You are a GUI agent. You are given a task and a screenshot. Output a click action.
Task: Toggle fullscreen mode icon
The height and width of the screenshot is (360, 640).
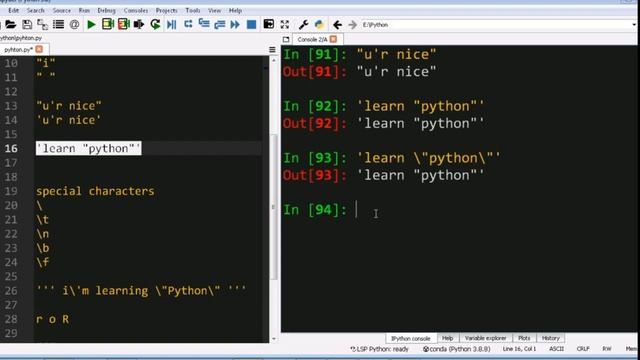coord(285,25)
